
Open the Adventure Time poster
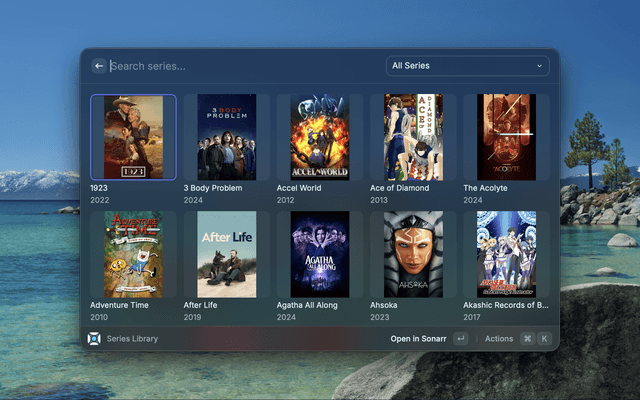coord(133,254)
